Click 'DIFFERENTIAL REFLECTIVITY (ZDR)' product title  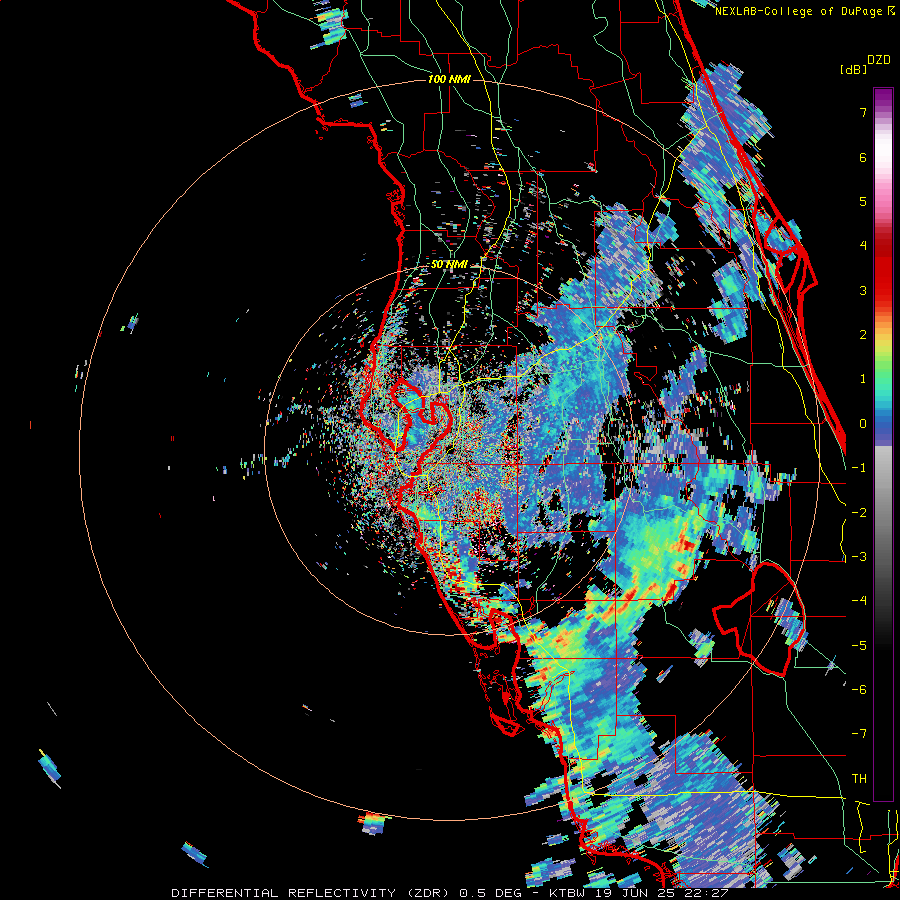pos(312,893)
